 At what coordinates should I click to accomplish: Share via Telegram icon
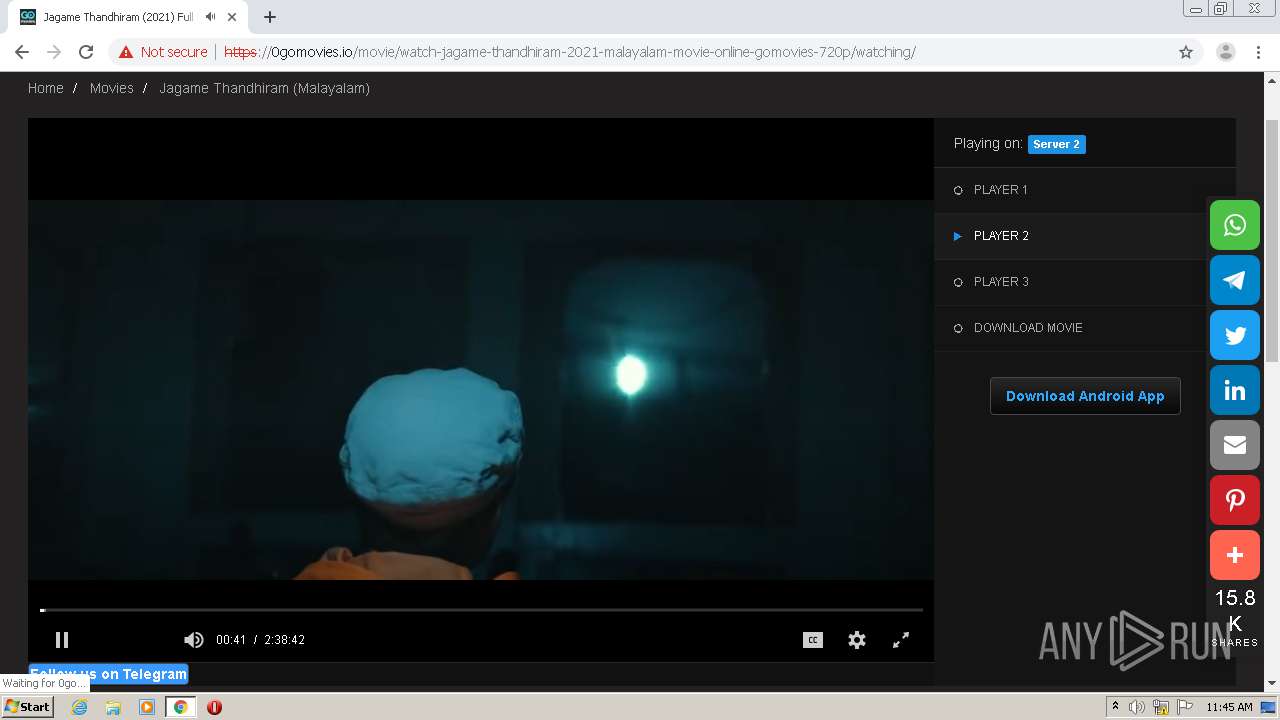point(1235,280)
